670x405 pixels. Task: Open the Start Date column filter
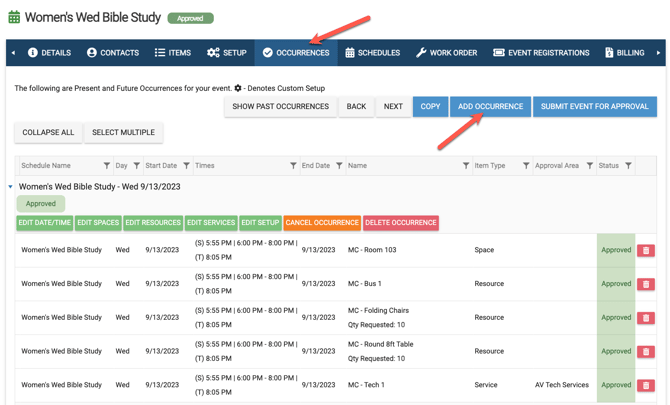tap(187, 166)
